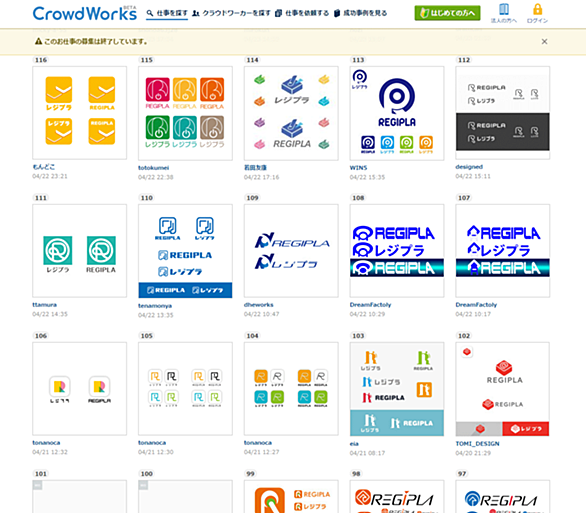Click timestamp 04/20 21:29
This screenshot has height=513, width=586.
coord(473,453)
